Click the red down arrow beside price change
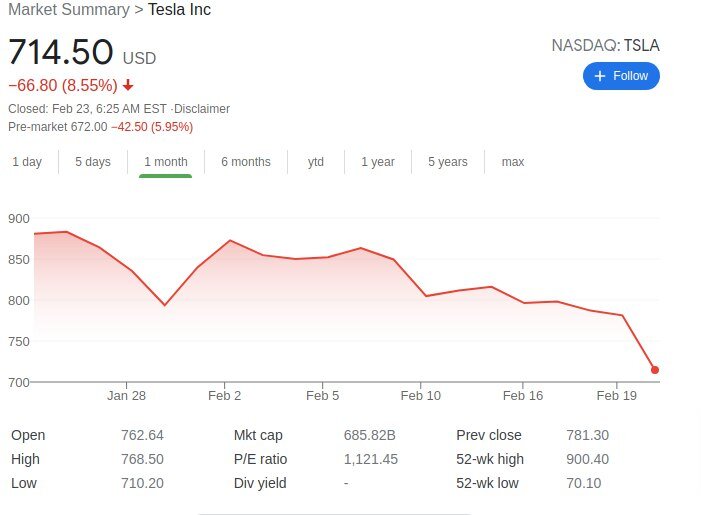The image size is (701, 515). click(x=128, y=85)
